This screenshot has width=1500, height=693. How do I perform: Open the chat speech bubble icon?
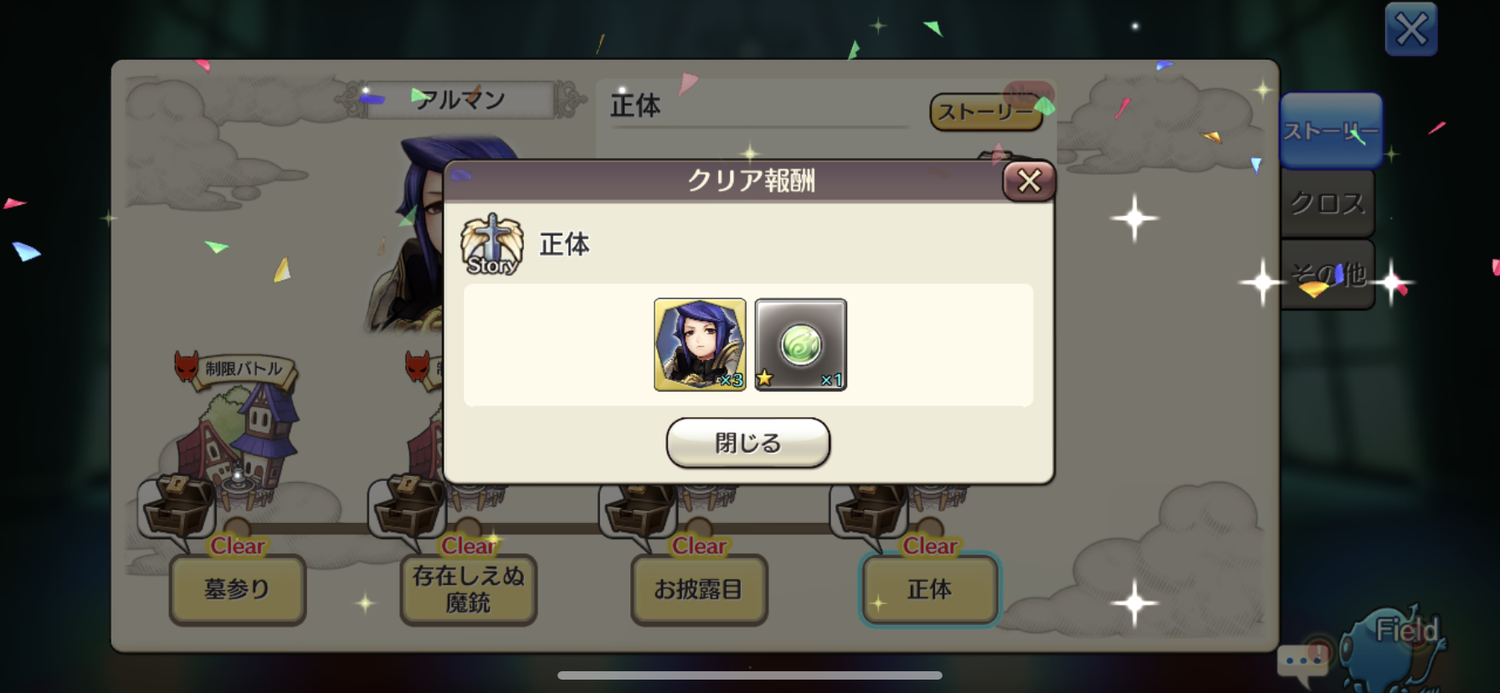tap(1301, 661)
